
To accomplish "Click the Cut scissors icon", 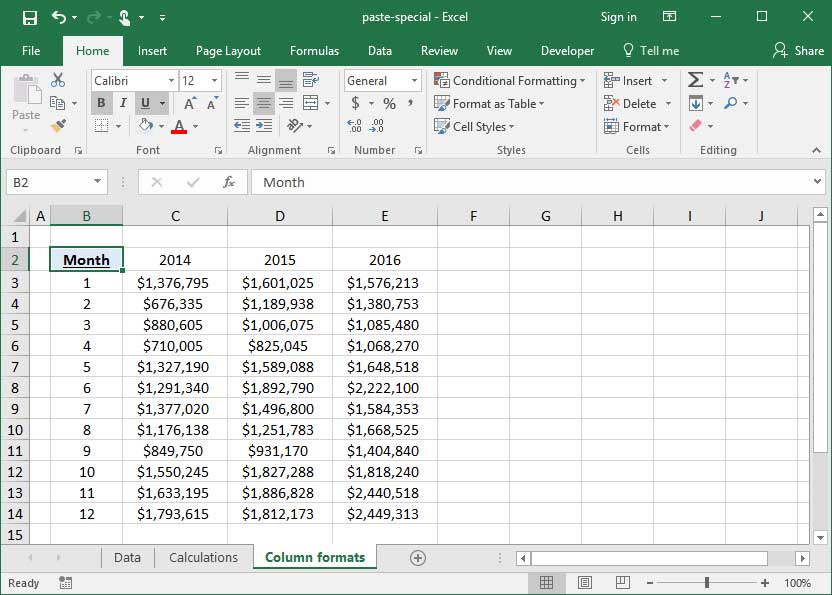I will click(x=58, y=81).
